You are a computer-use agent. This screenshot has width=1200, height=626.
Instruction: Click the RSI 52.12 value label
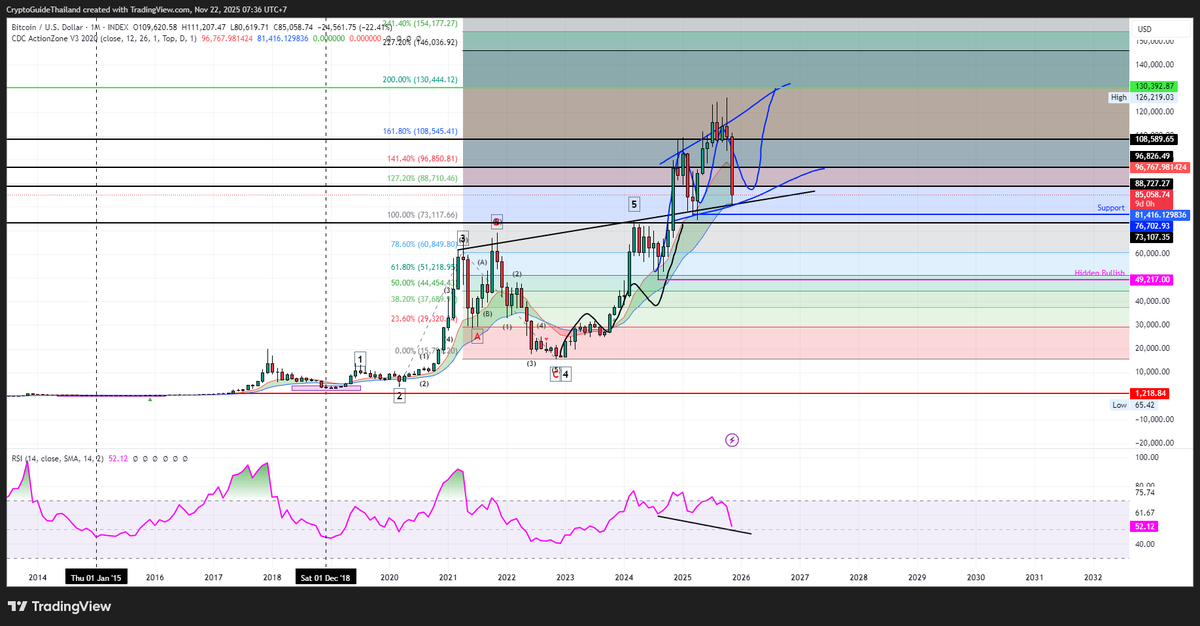(x=1146, y=526)
